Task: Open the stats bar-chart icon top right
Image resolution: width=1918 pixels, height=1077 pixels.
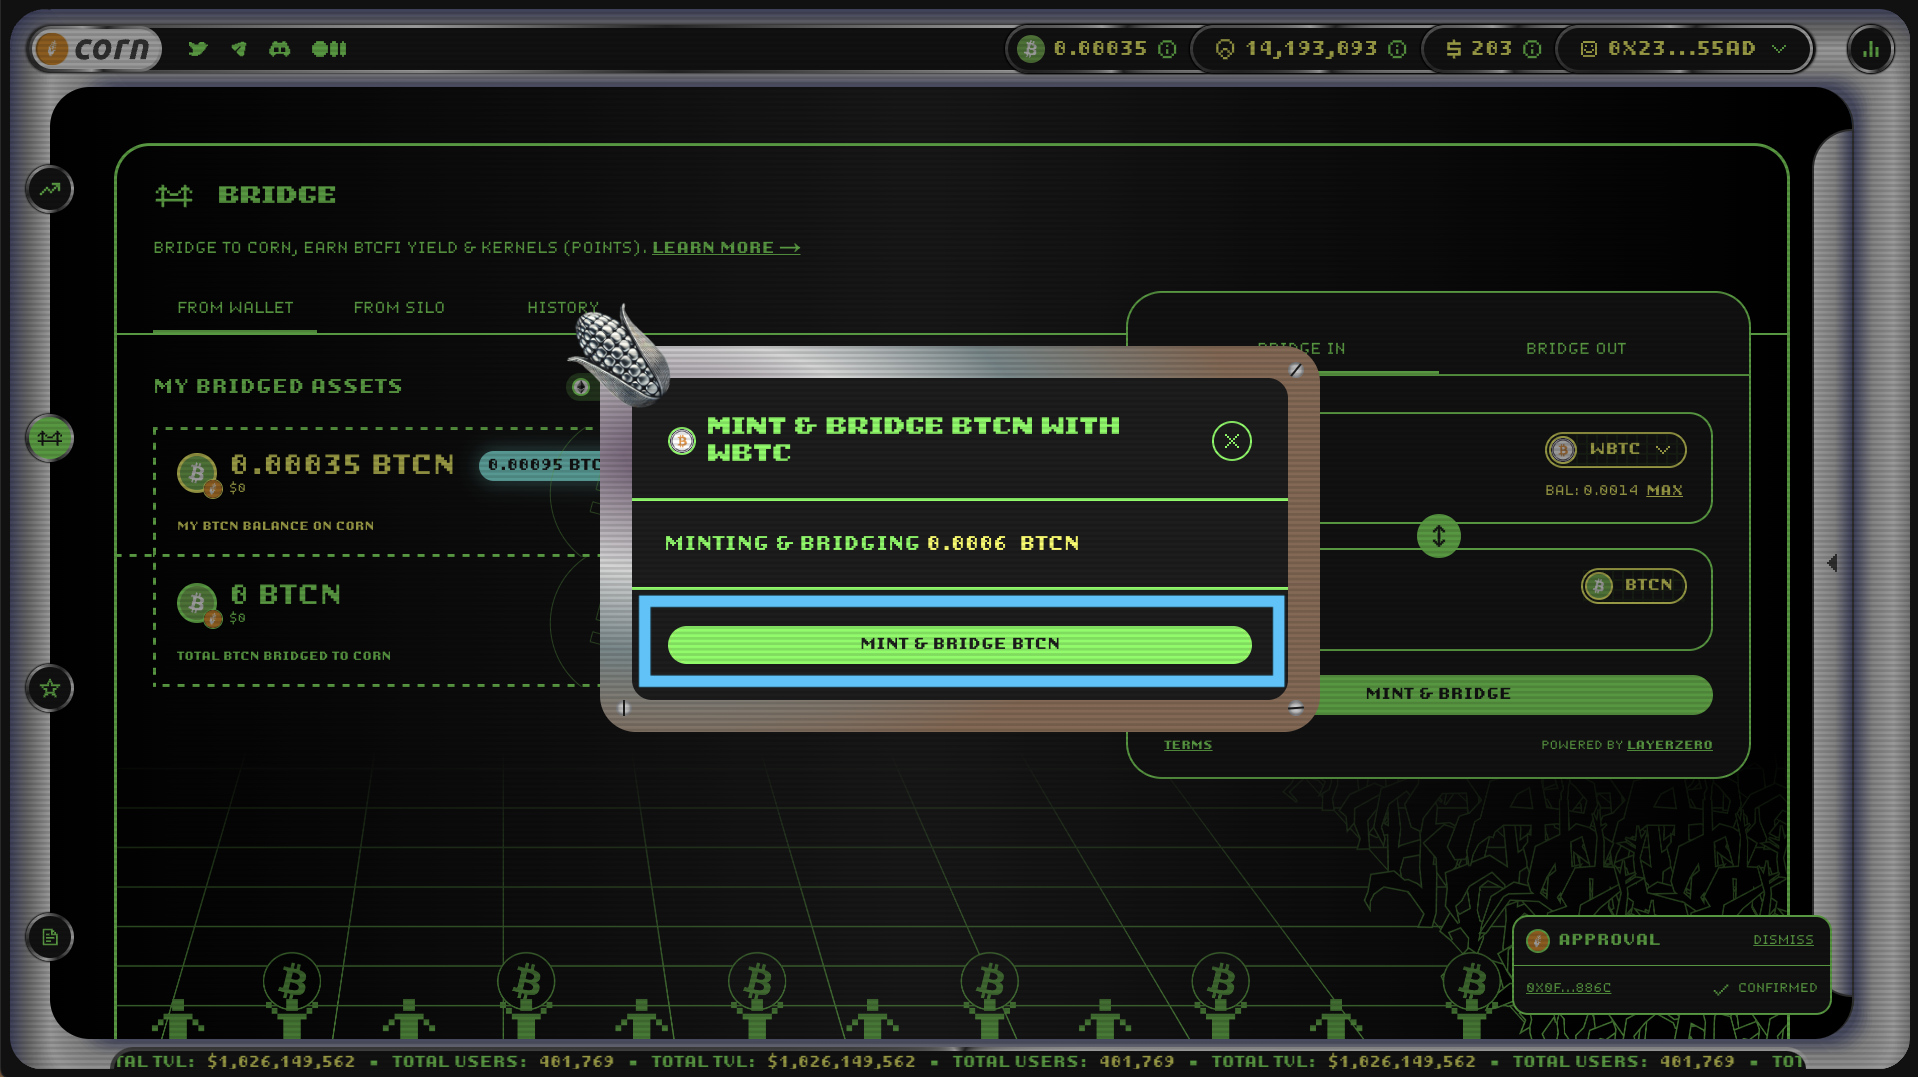Action: (x=1870, y=49)
